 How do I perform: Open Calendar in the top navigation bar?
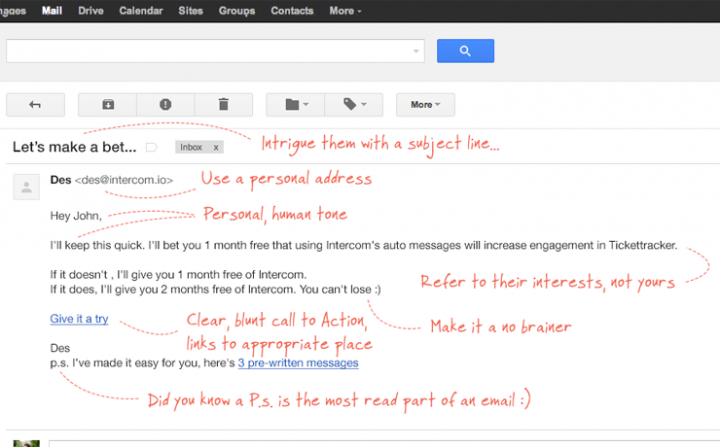click(x=141, y=11)
